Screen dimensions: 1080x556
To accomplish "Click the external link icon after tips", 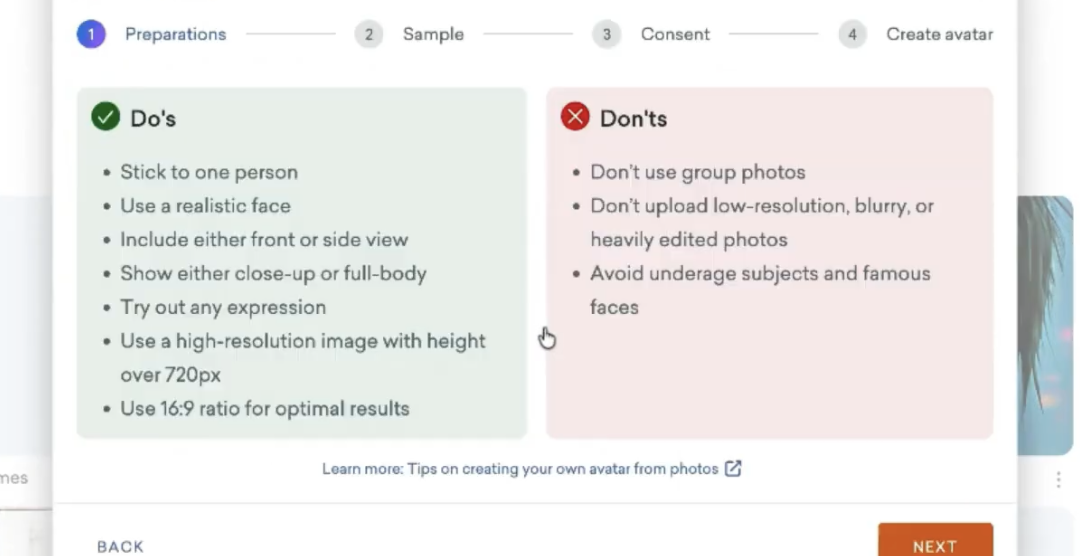I will tap(733, 468).
